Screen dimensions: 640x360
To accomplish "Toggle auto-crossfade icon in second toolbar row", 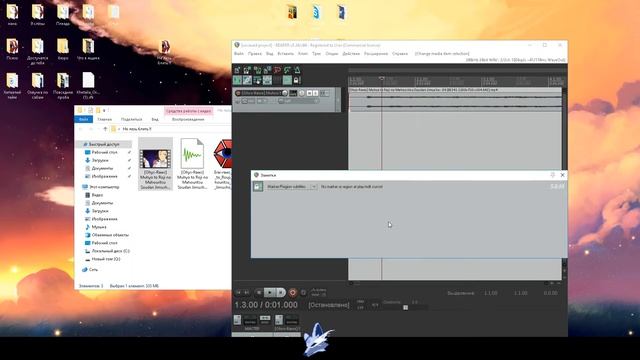I will pyautogui.click(x=237, y=80).
